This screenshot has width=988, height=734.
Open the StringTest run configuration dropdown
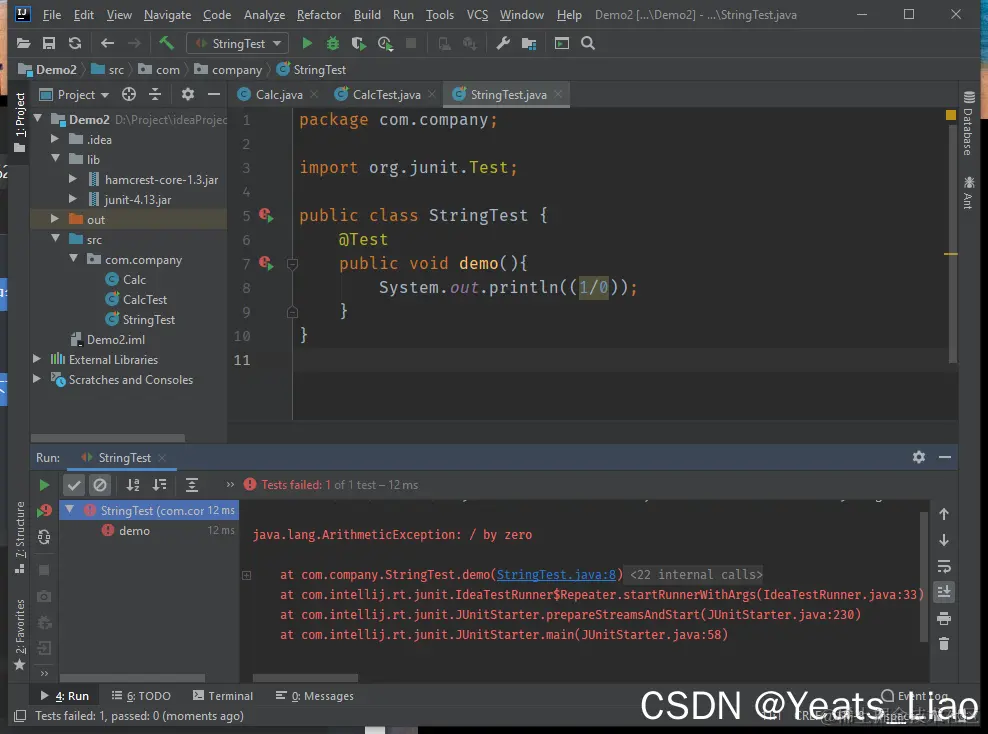(x=238, y=43)
